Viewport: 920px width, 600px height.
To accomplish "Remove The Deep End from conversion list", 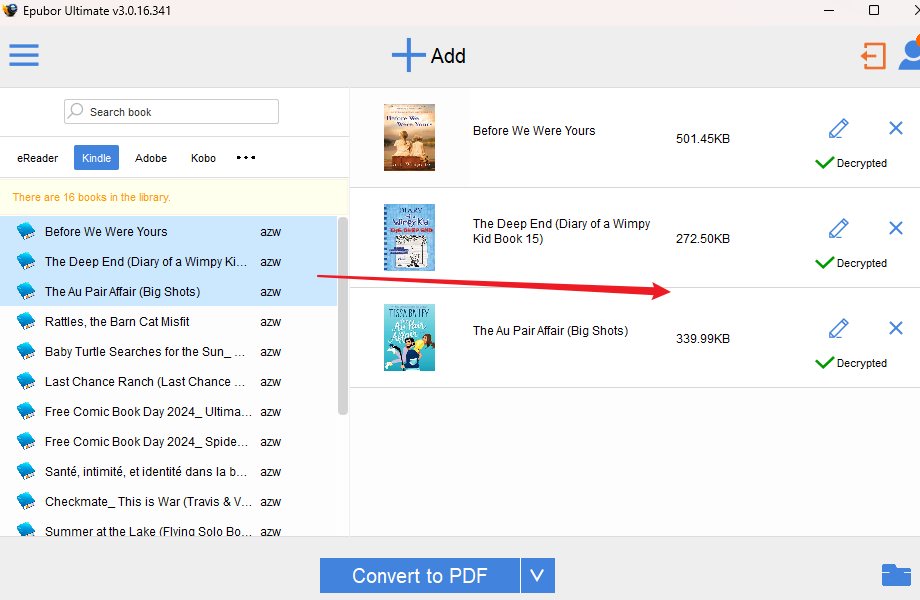I will point(895,228).
